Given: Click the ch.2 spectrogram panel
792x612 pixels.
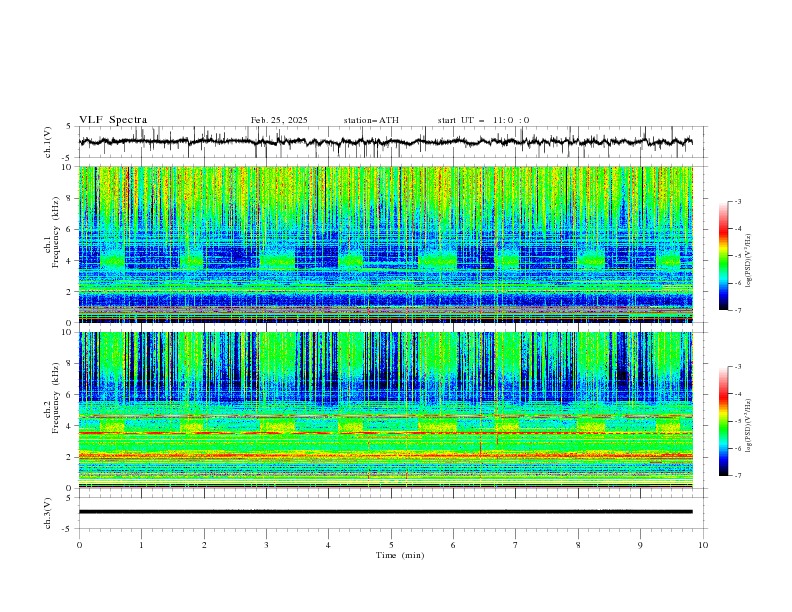Looking at the screenshot, I should tap(386, 410).
